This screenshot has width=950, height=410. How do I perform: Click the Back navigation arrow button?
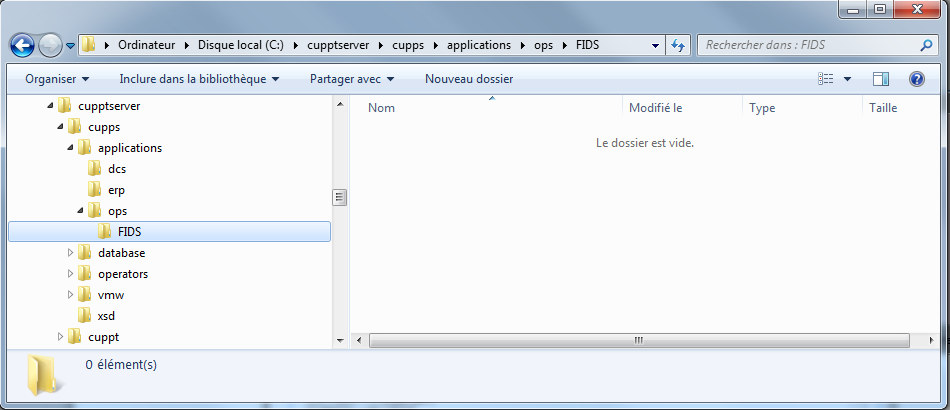pyautogui.click(x=23, y=45)
